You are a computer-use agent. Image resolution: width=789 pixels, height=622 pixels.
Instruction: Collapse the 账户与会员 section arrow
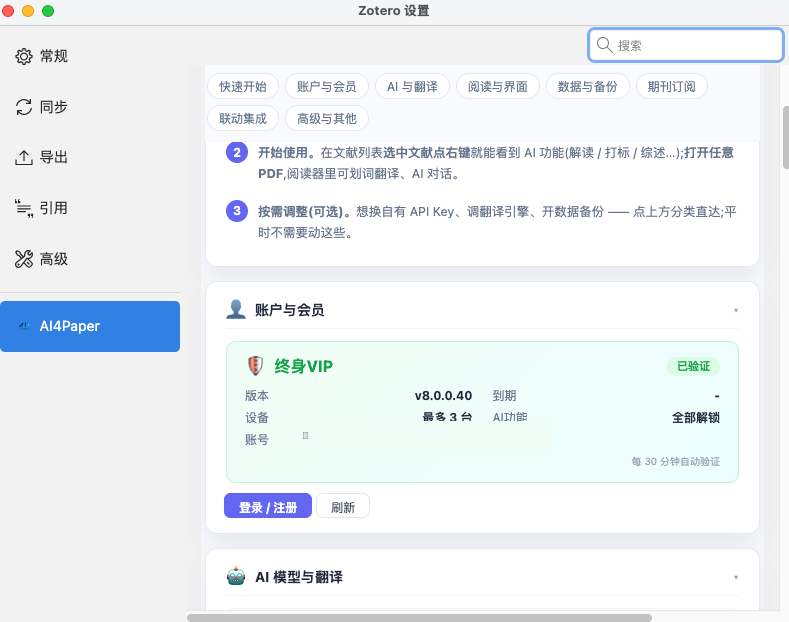click(736, 310)
